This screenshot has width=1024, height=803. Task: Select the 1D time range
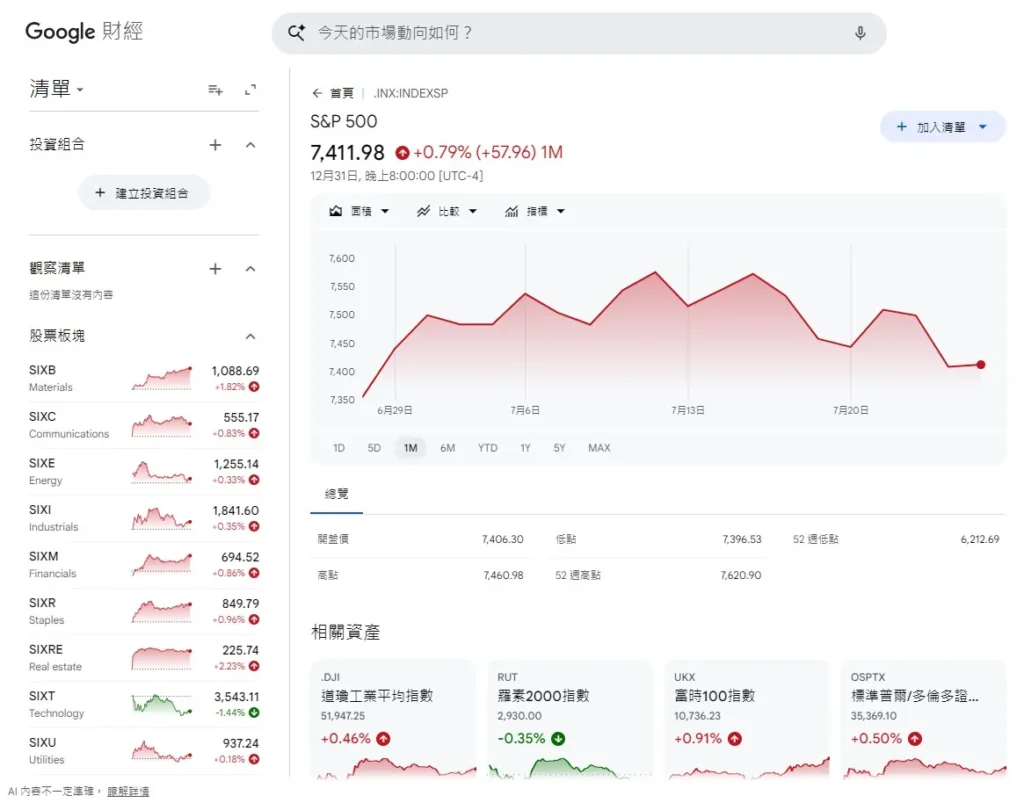click(x=338, y=448)
